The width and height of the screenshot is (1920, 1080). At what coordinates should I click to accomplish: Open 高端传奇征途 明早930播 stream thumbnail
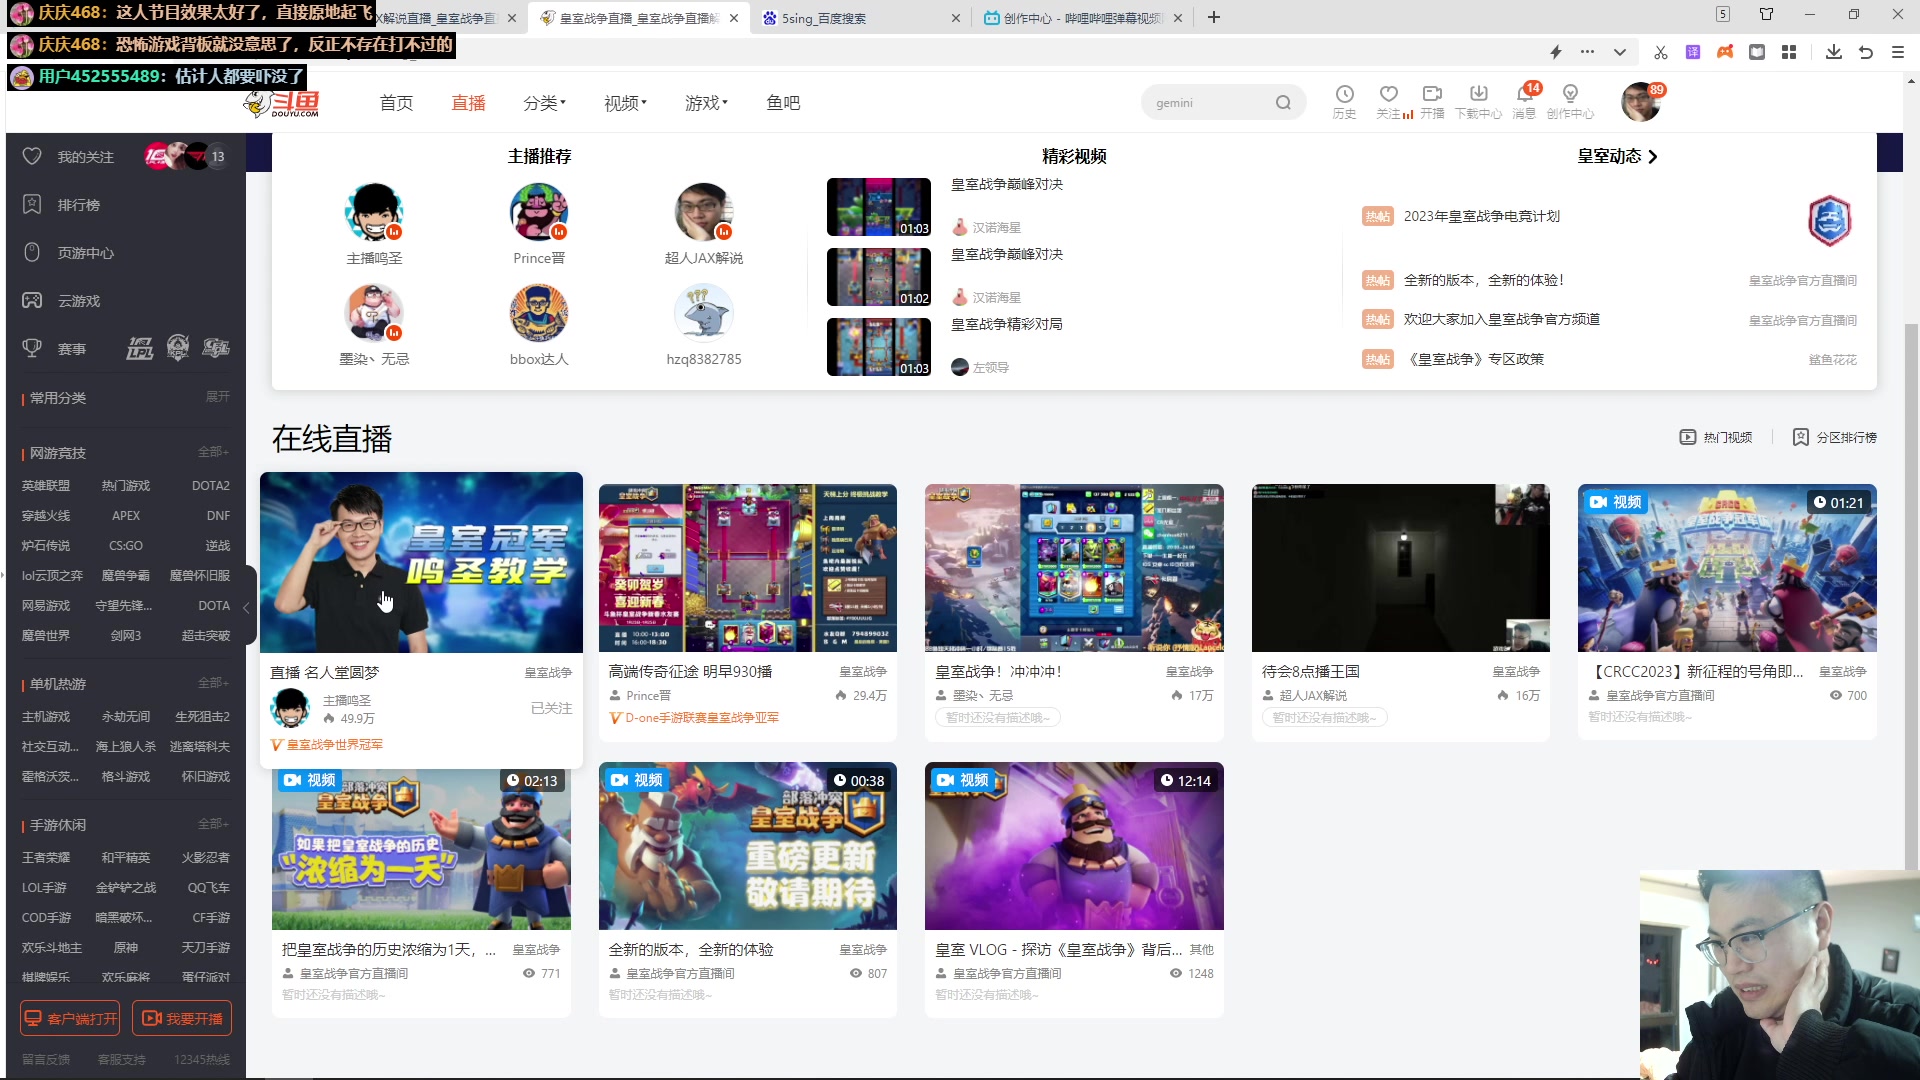[747, 568]
